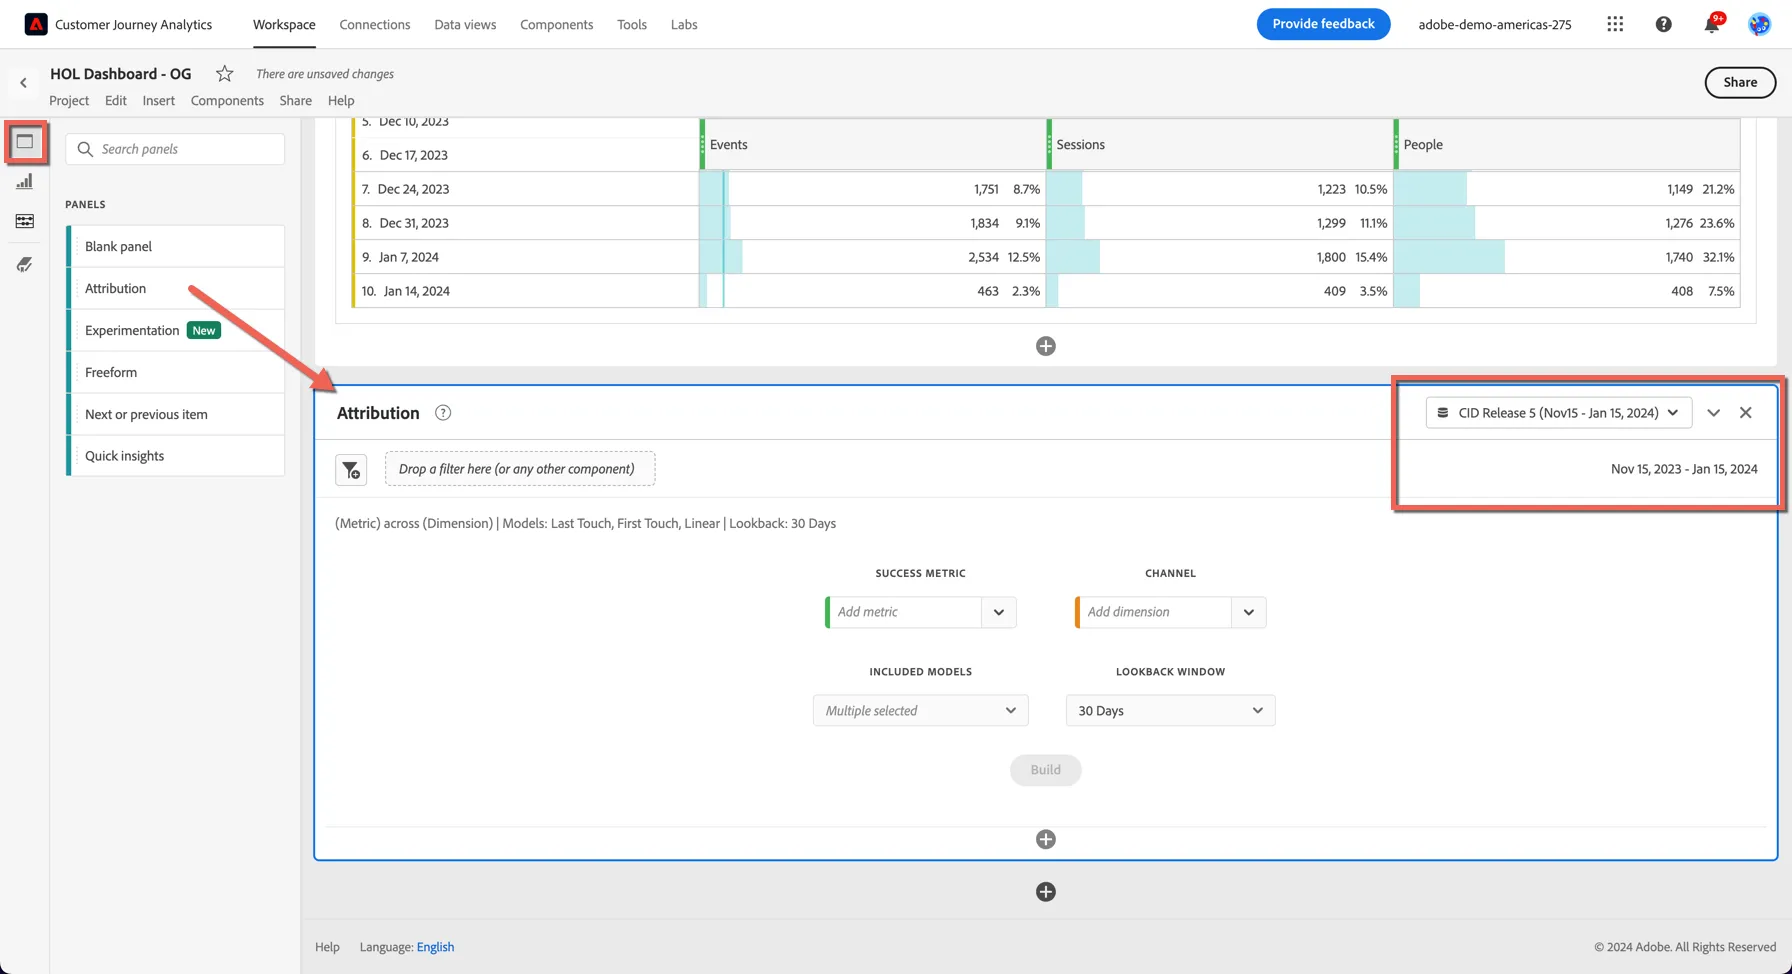Open the Panels icon in left rail
1792x974 pixels.
[x=25, y=142]
